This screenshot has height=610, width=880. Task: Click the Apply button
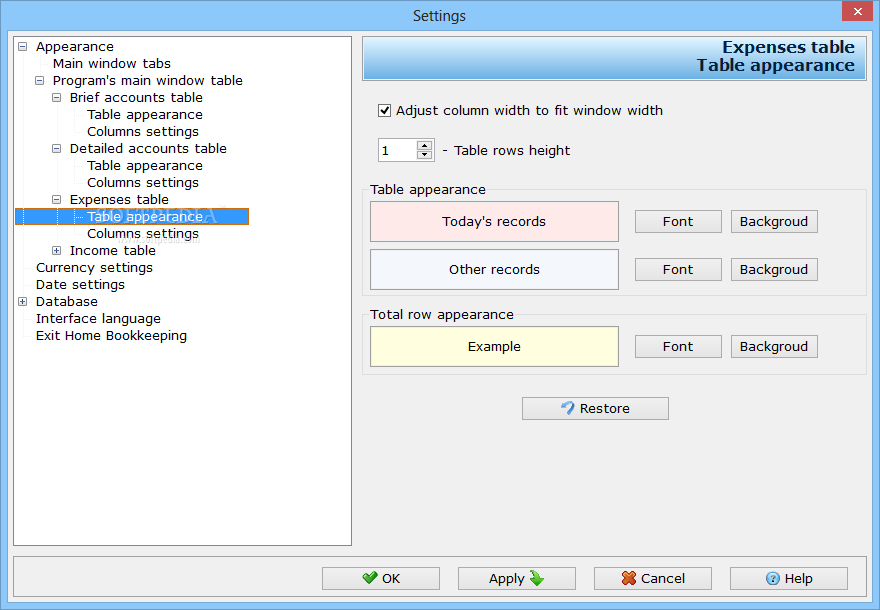point(516,578)
